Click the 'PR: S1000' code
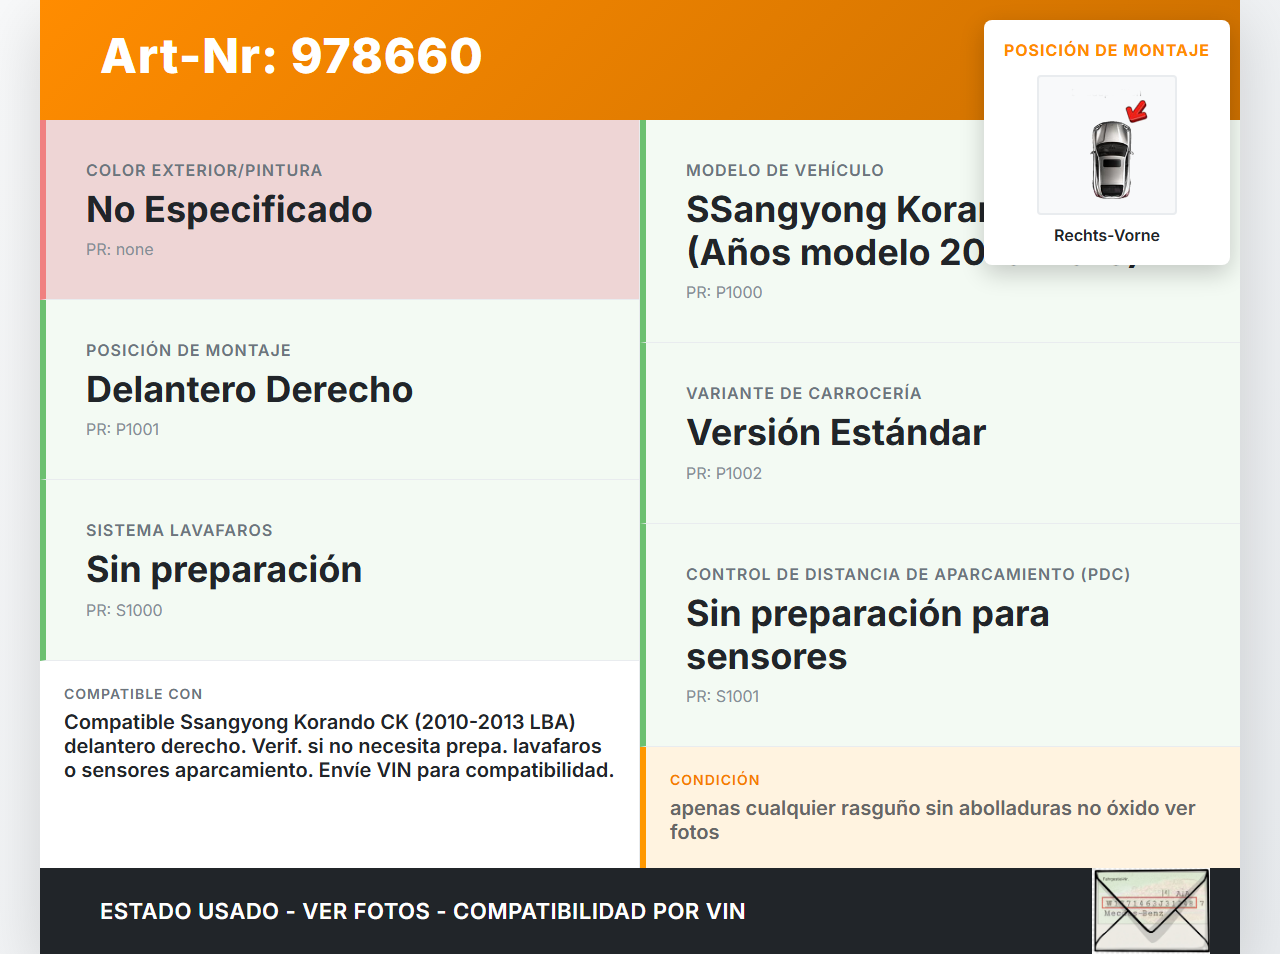The width and height of the screenshot is (1280, 954). 124,610
